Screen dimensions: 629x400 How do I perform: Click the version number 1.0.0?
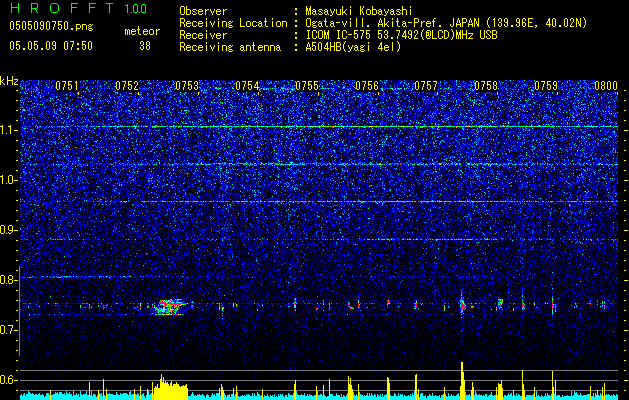pos(136,9)
